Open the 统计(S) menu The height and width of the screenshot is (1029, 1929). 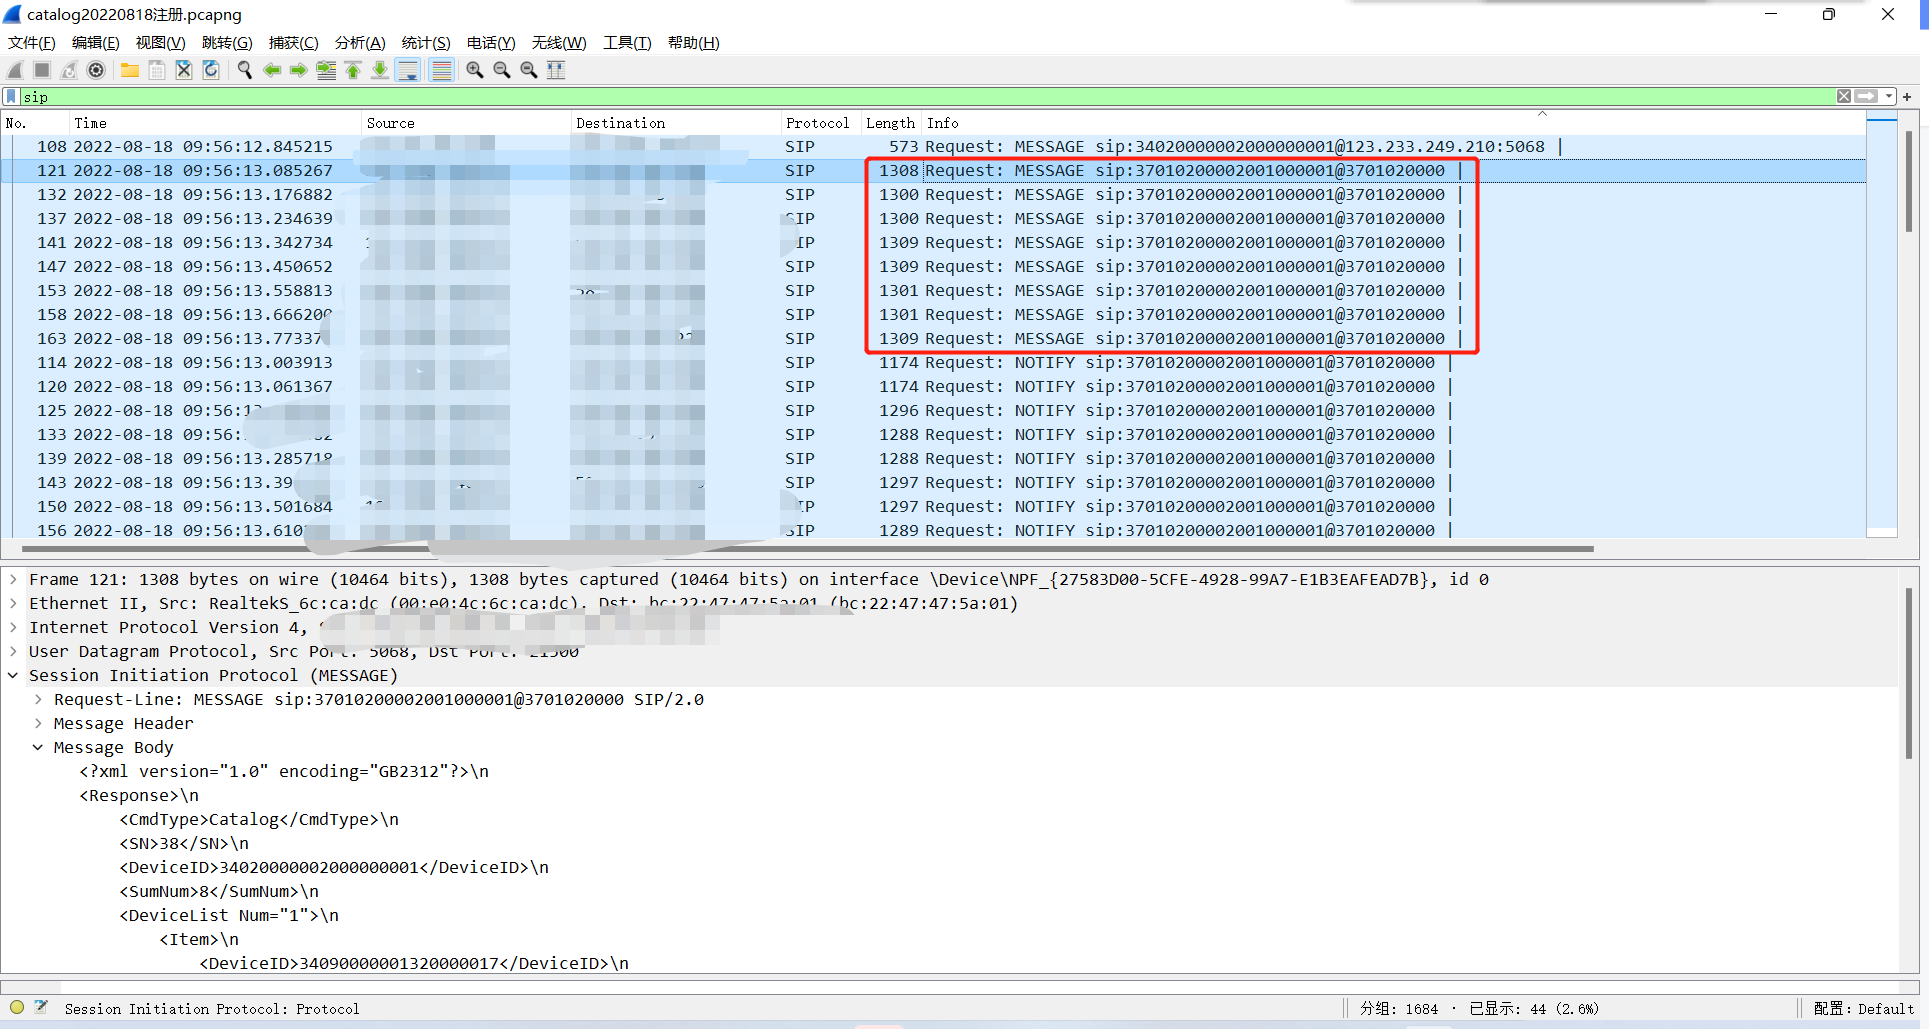(x=426, y=43)
